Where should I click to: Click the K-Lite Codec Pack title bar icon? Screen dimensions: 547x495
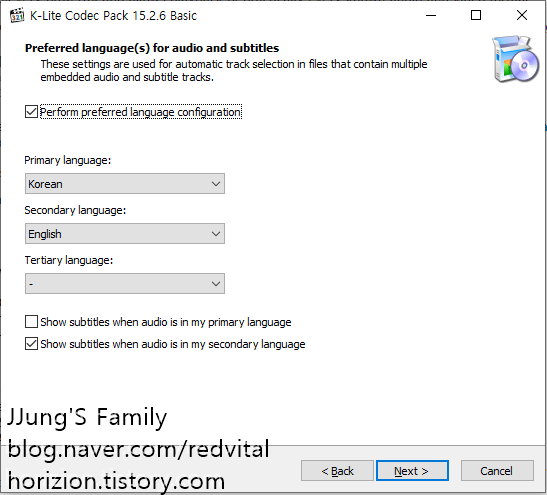pos(17,16)
